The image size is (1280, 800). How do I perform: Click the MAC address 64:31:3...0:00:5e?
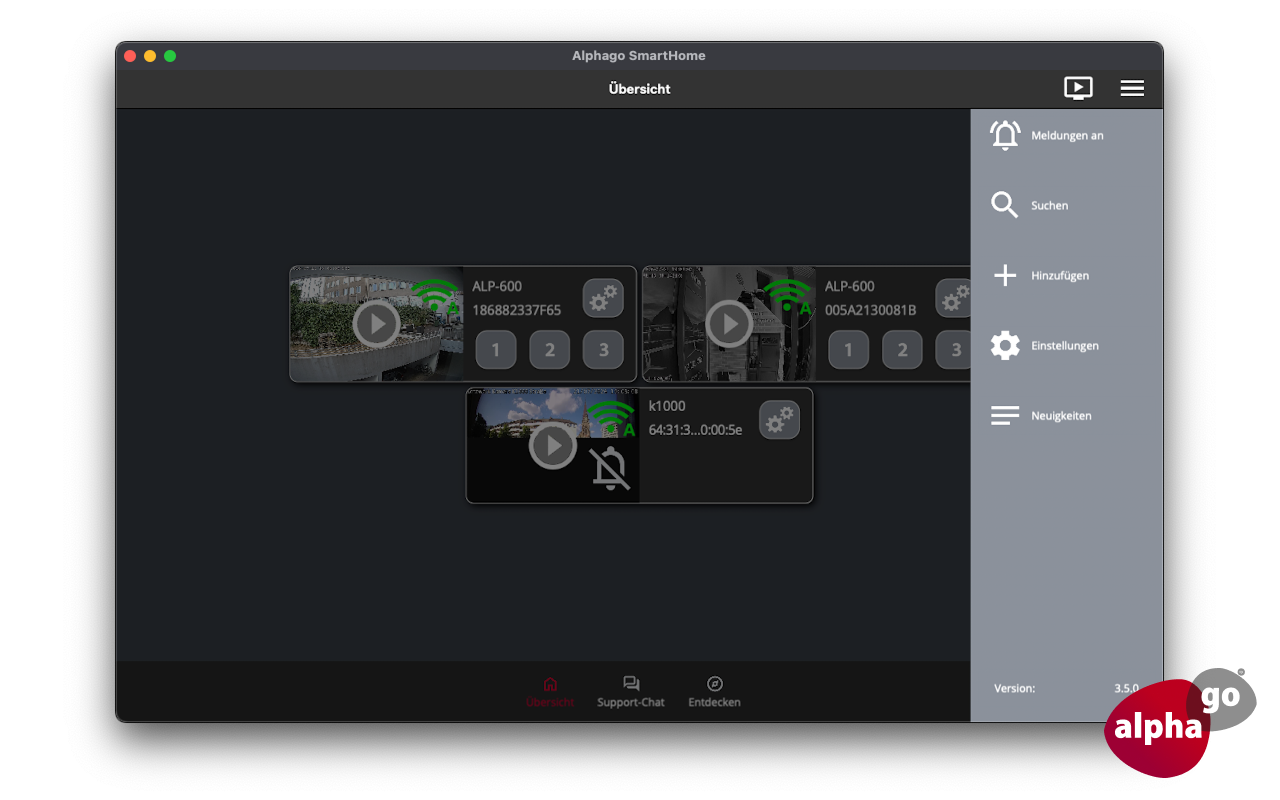695,430
